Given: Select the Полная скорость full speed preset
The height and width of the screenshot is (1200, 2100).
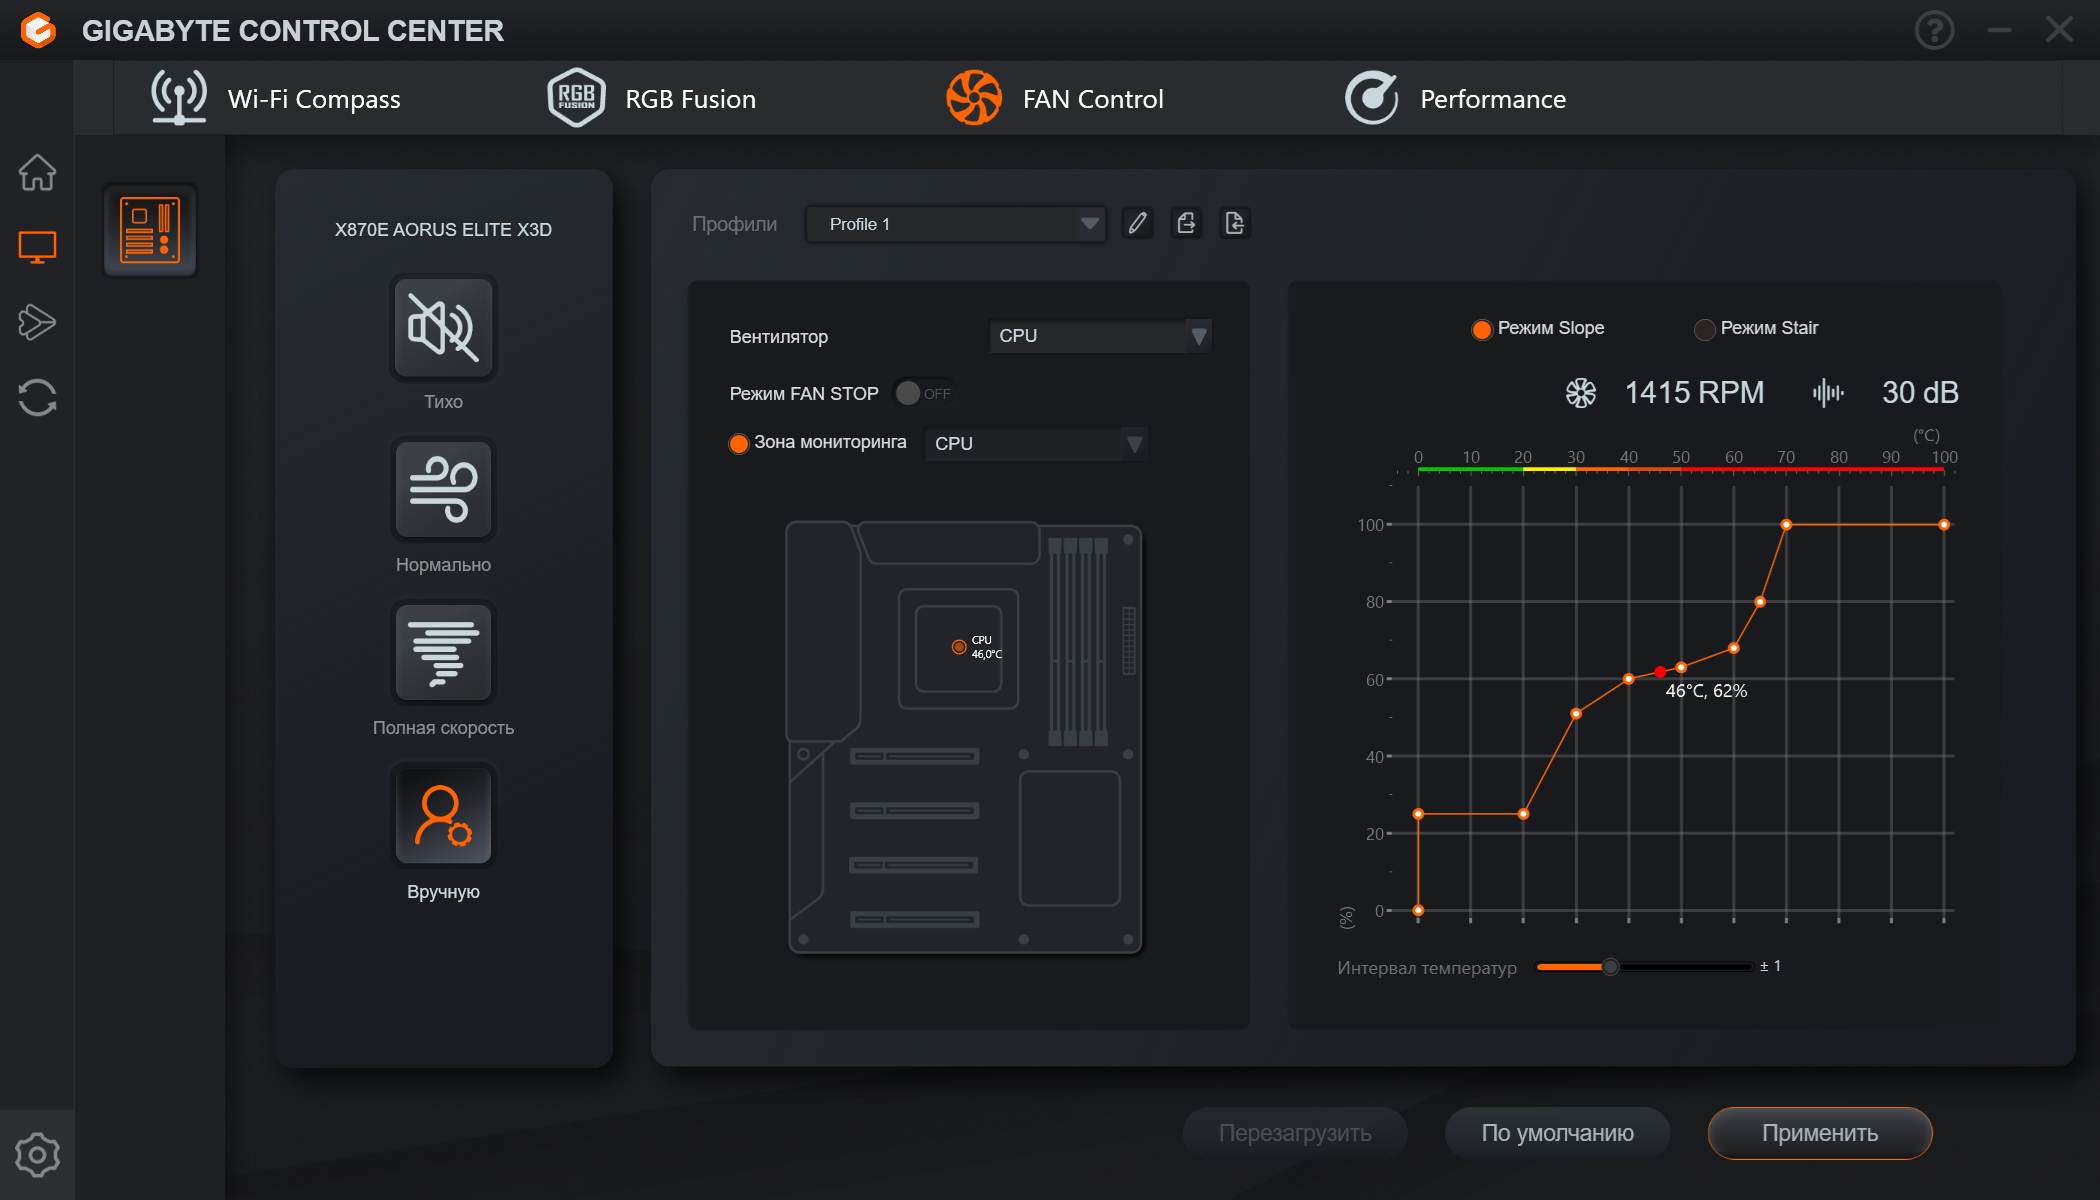Looking at the screenshot, I should pyautogui.click(x=443, y=654).
